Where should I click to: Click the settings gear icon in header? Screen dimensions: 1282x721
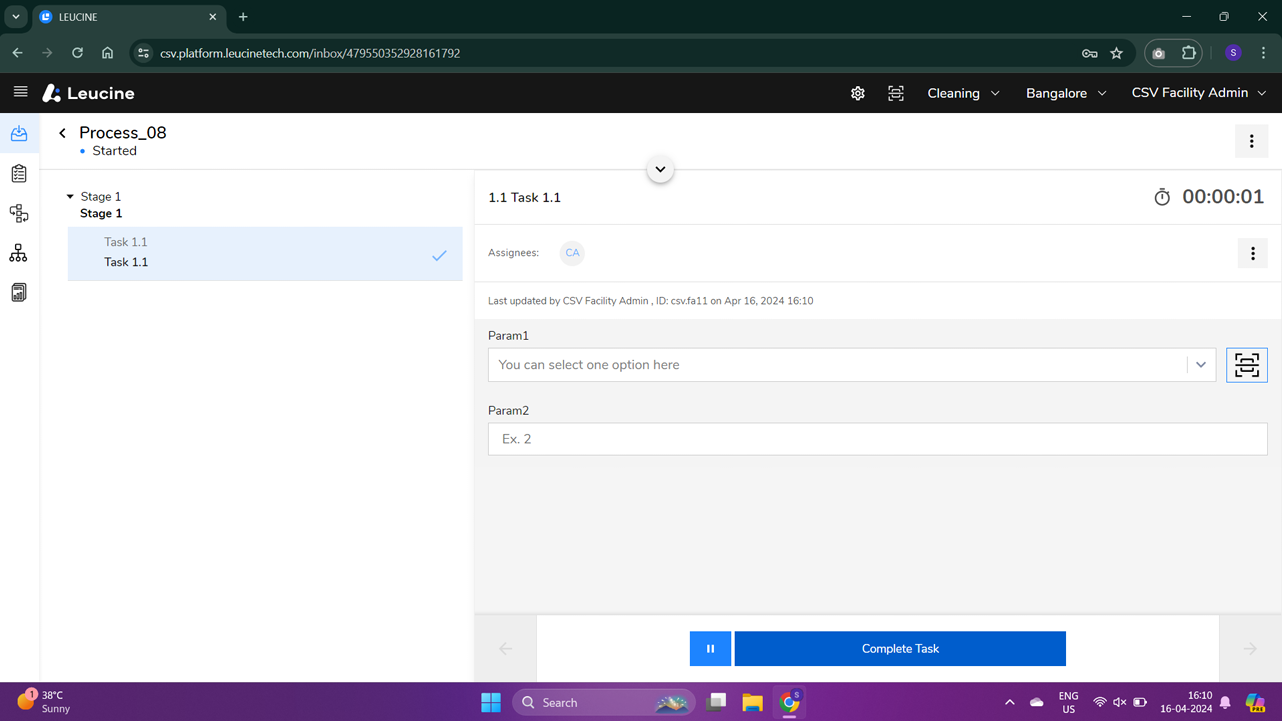(x=857, y=93)
